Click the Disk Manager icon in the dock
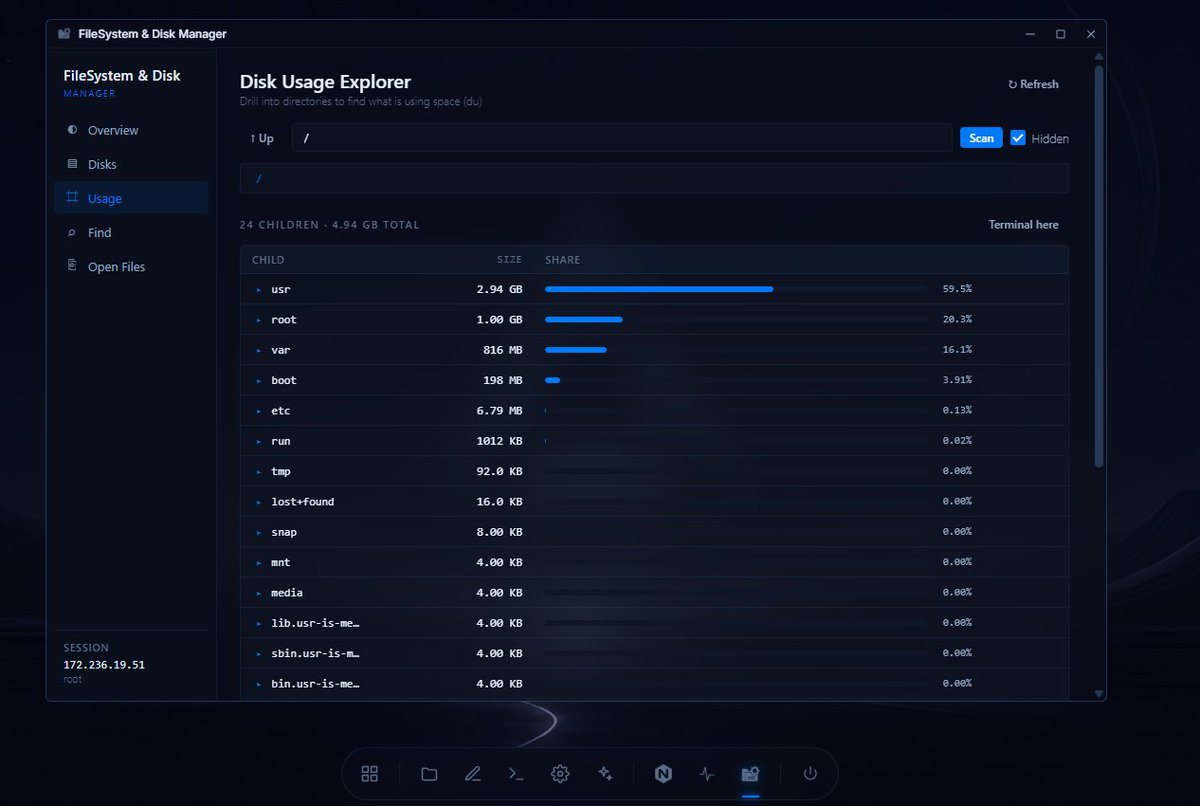The height and width of the screenshot is (806, 1200). (x=750, y=774)
